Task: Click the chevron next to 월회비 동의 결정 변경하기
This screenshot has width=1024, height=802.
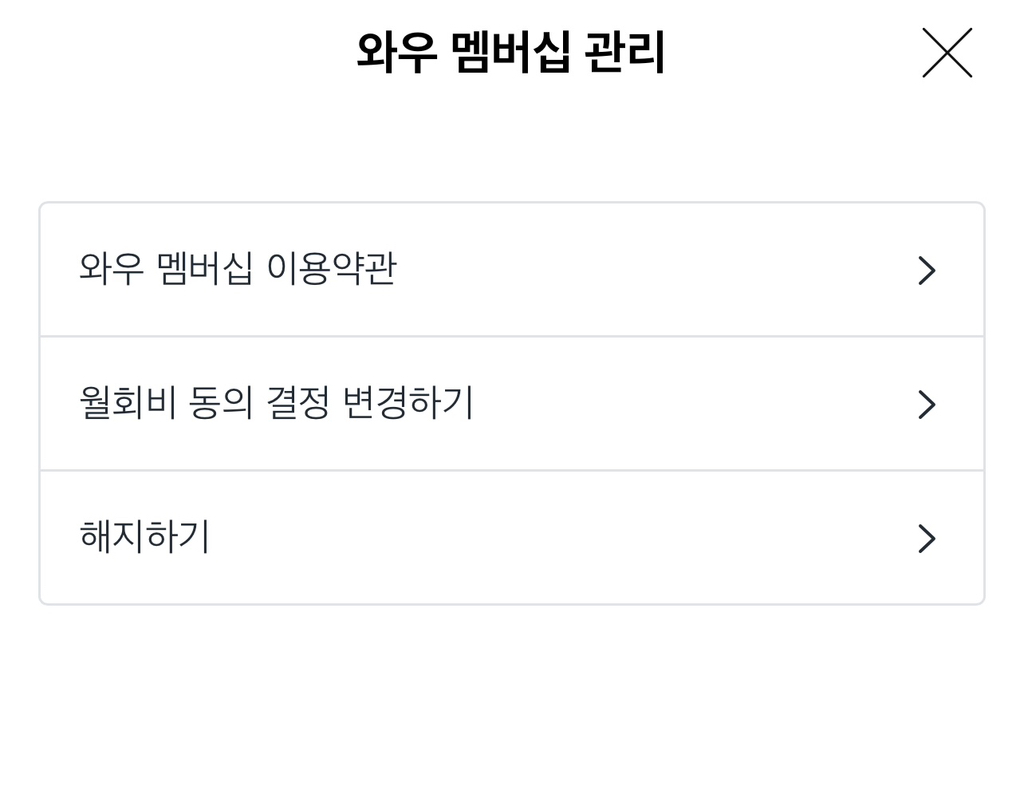Action: (928, 404)
